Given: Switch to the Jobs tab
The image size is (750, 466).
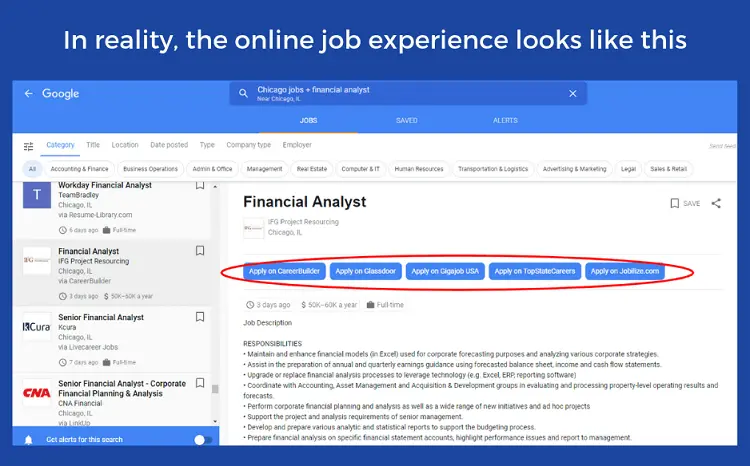Looking at the screenshot, I should coord(309,121).
